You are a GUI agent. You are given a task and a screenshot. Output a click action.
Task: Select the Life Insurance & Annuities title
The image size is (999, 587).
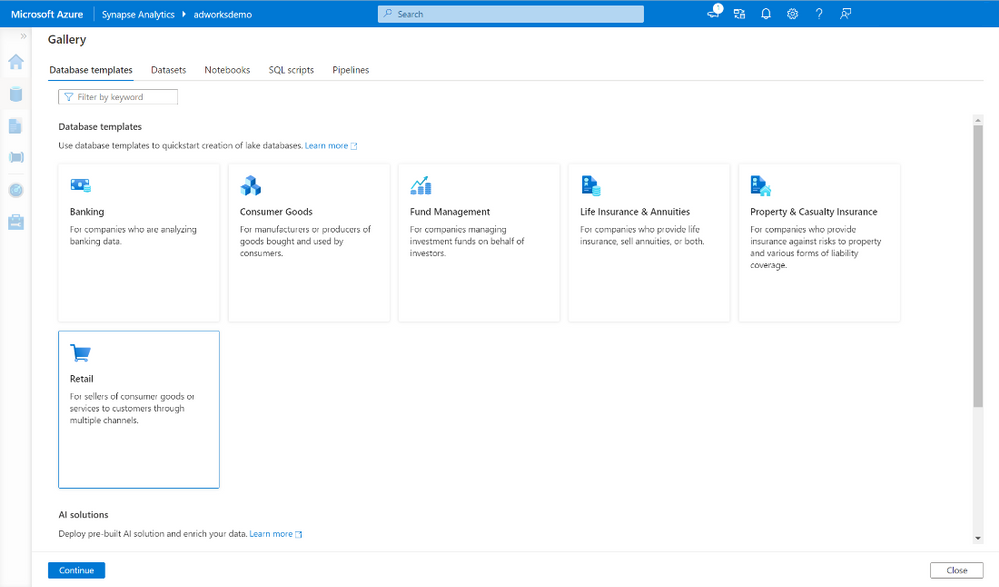point(635,212)
